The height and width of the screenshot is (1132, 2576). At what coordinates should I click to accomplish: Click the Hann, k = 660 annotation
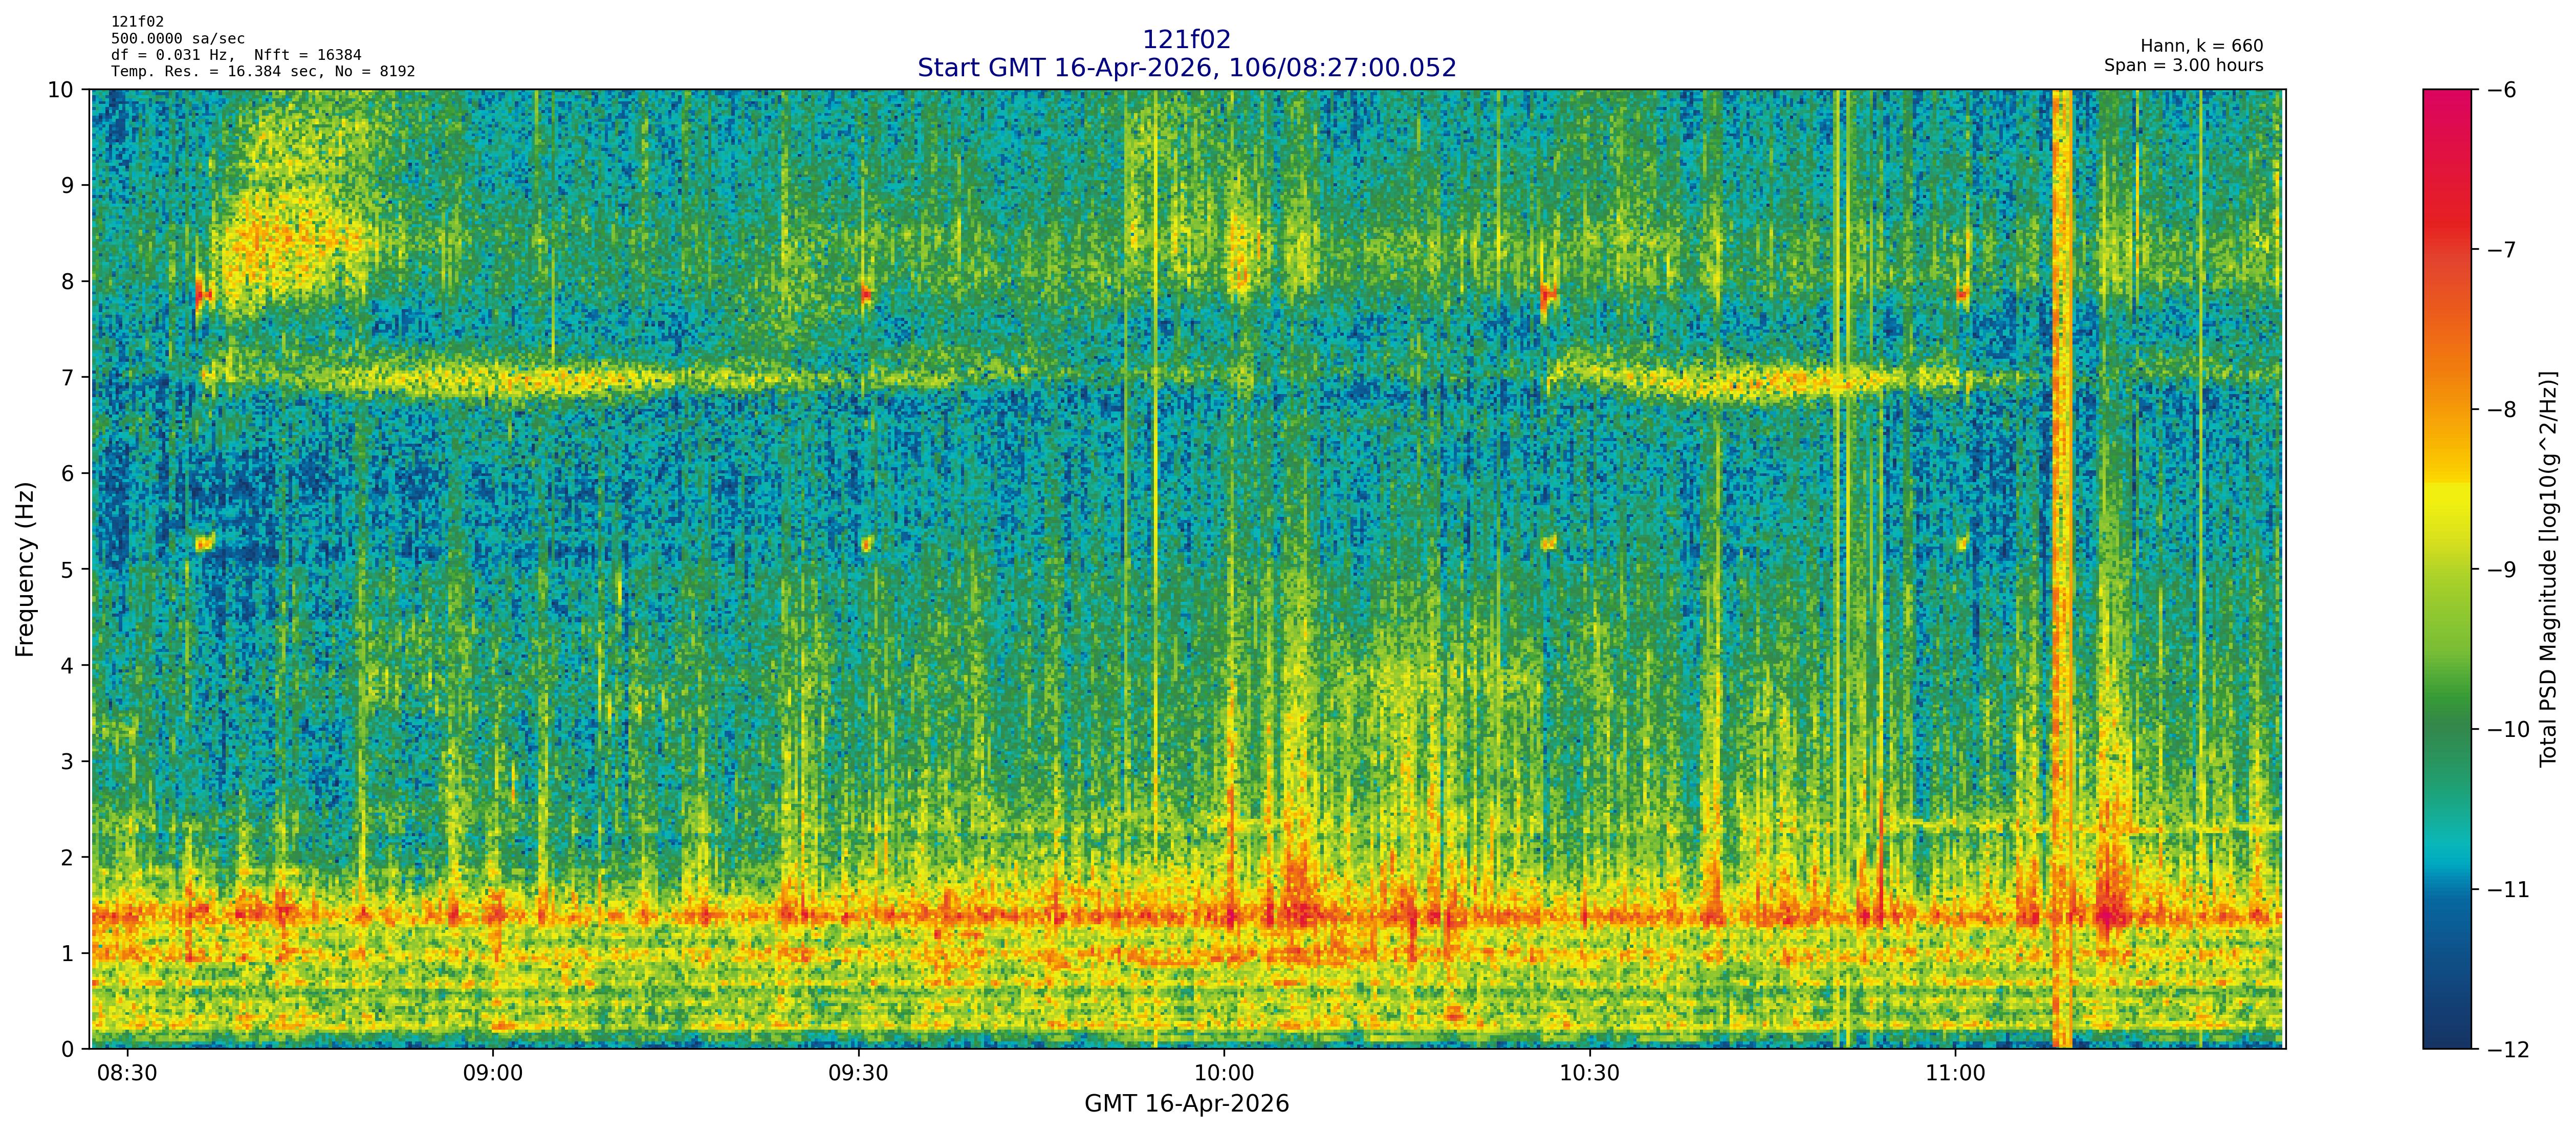point(2201,46)
